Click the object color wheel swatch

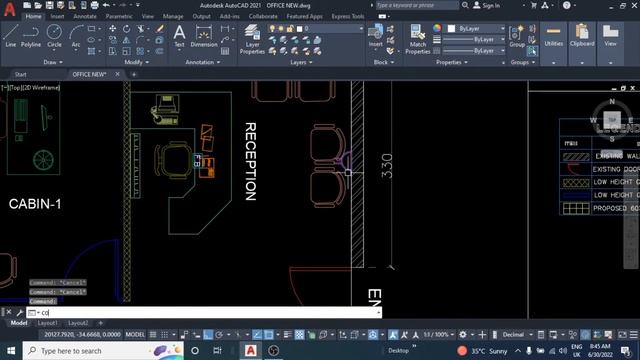click(437, 28)
